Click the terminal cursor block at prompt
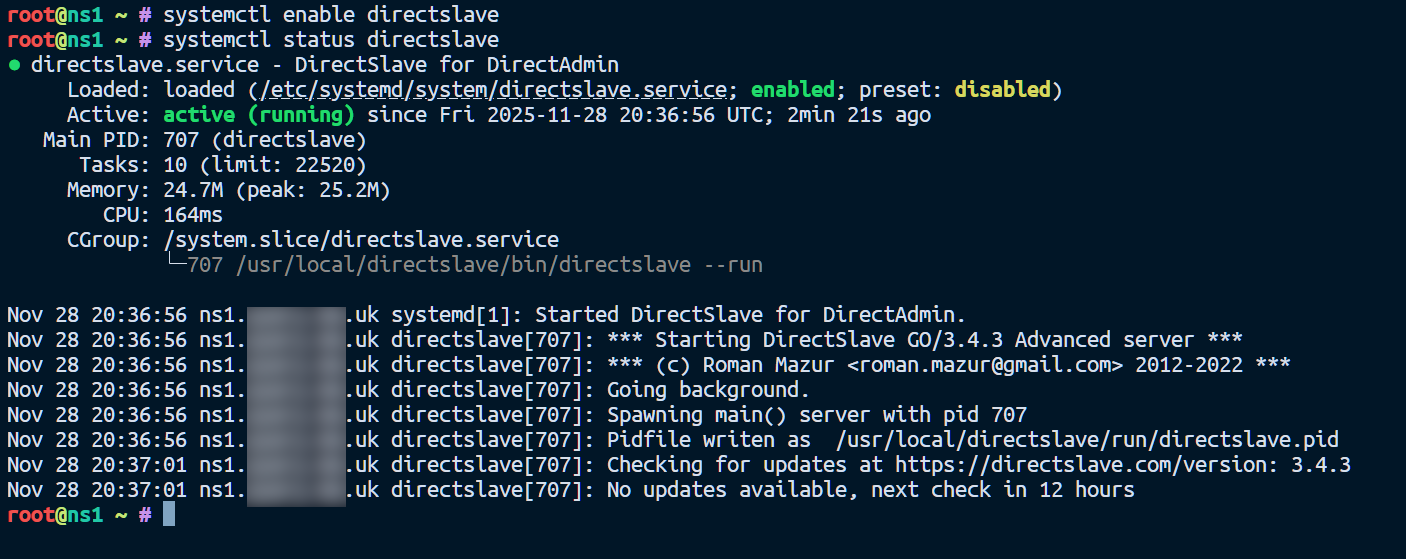 [x=168, y=514]
